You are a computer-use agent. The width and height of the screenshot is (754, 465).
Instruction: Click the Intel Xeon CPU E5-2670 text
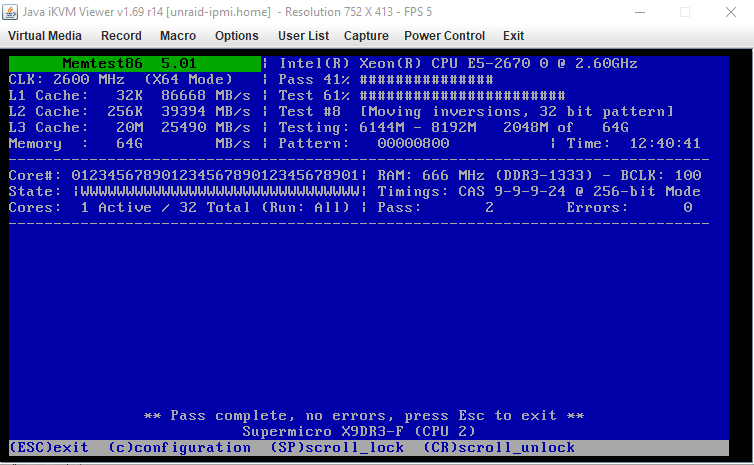[x=458, y=63]
